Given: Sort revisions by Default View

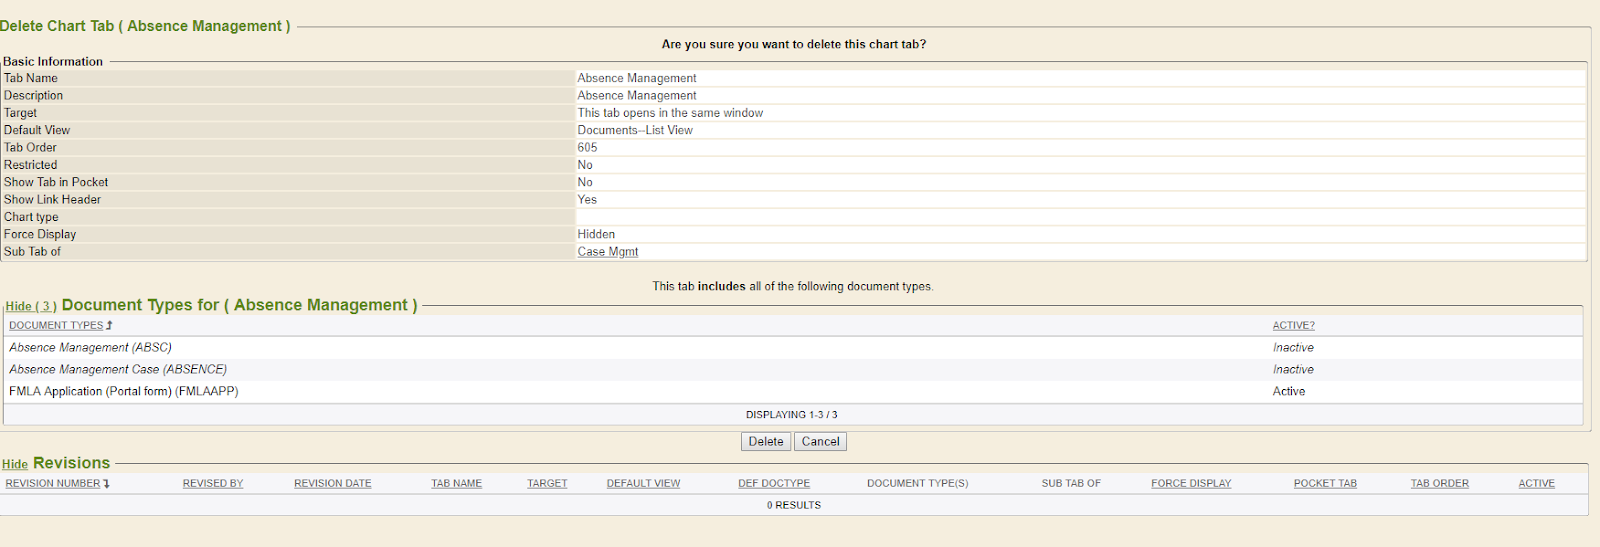Looking at the screenshot, I should (643, 484).
